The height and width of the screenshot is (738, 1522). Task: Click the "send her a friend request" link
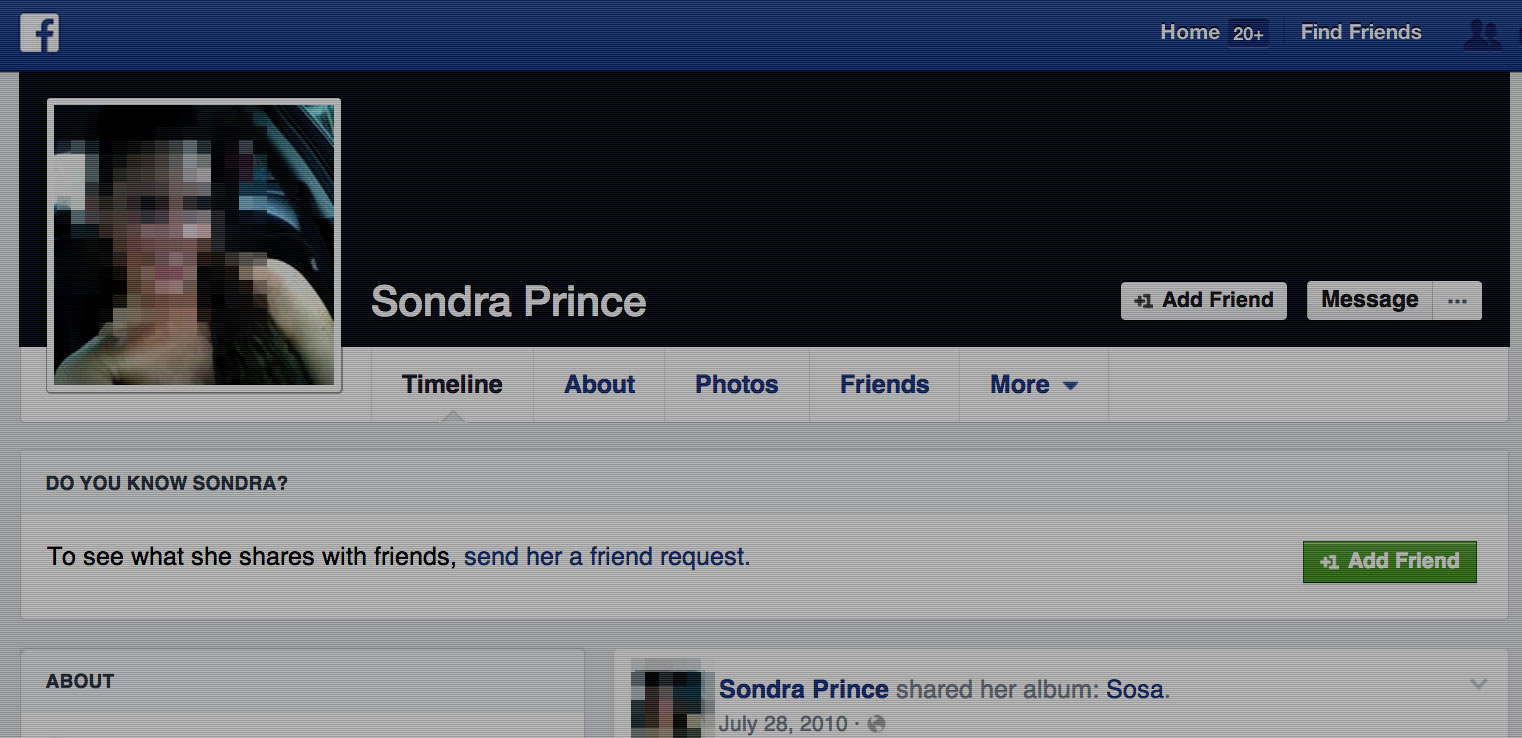(606, 556)
